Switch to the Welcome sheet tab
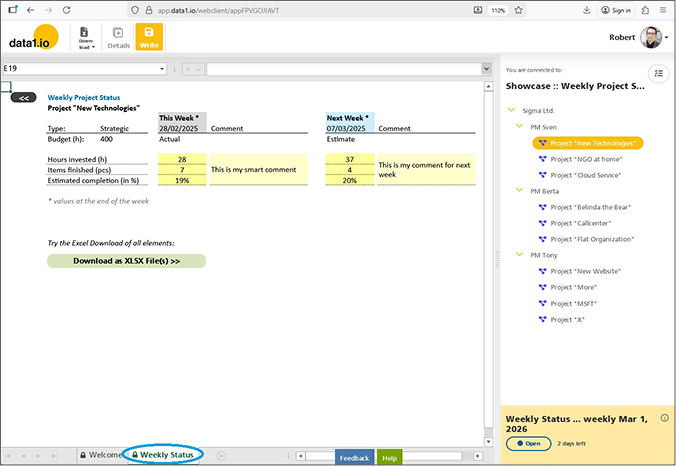Image resolution: width=676 pixels, height=466 pixels. tap(103, 455)
